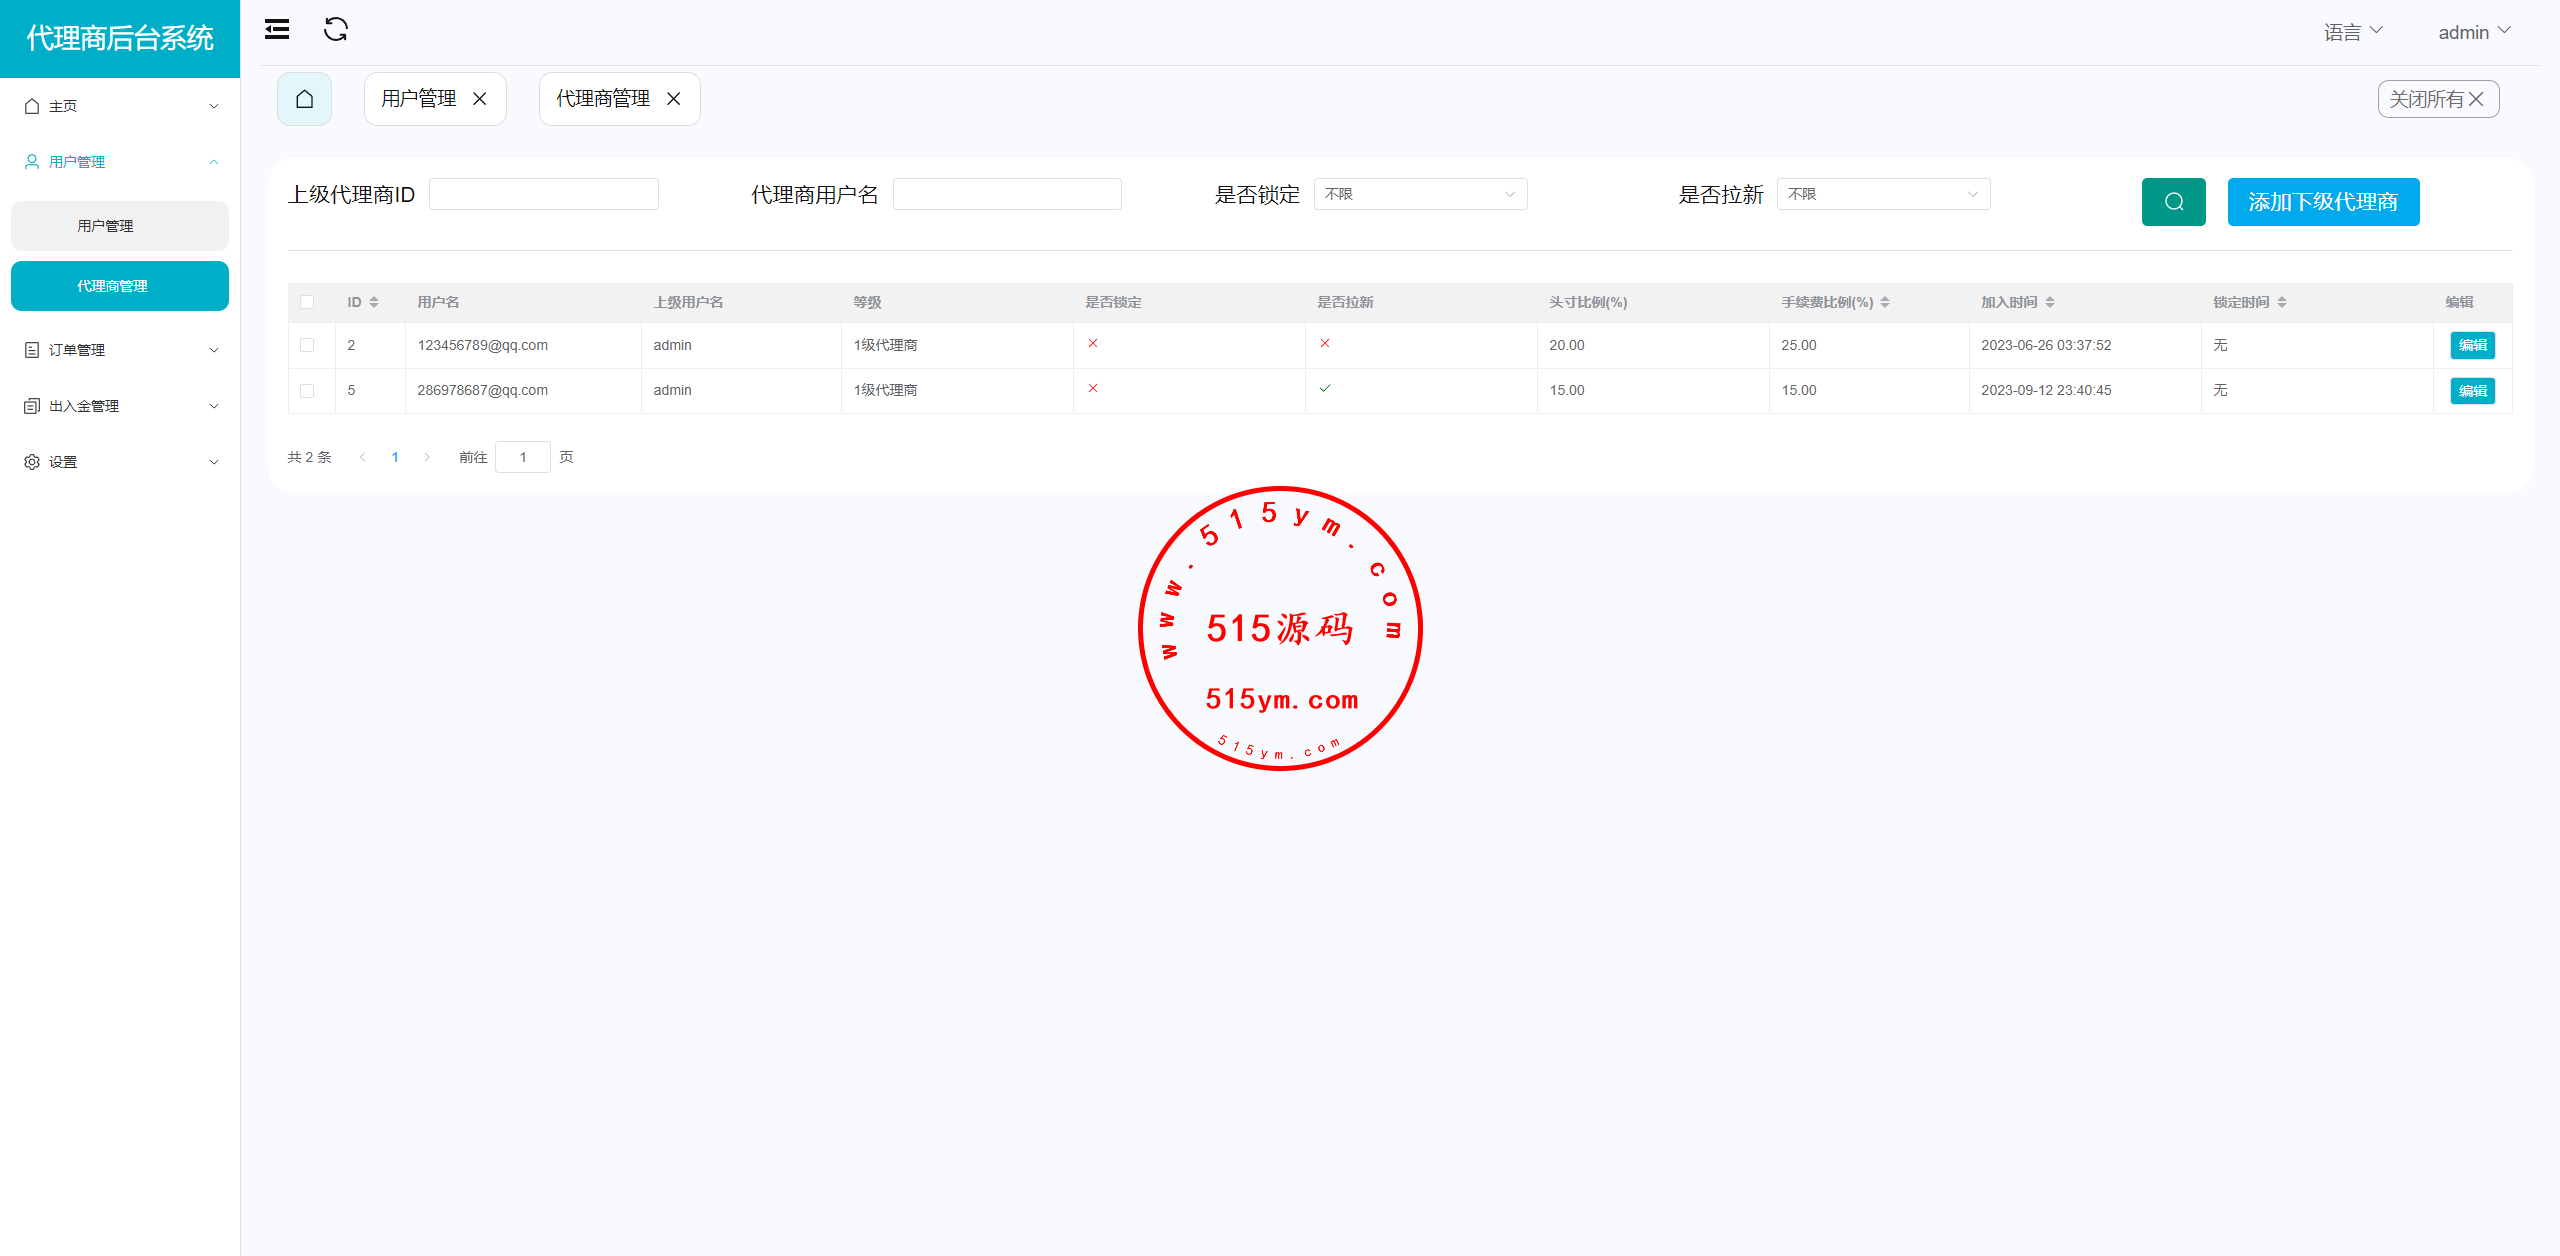Close the 代理商管理 tab with X
Image resolution: width=2560 pixels, height=1256 pixels.
(674, 99)
